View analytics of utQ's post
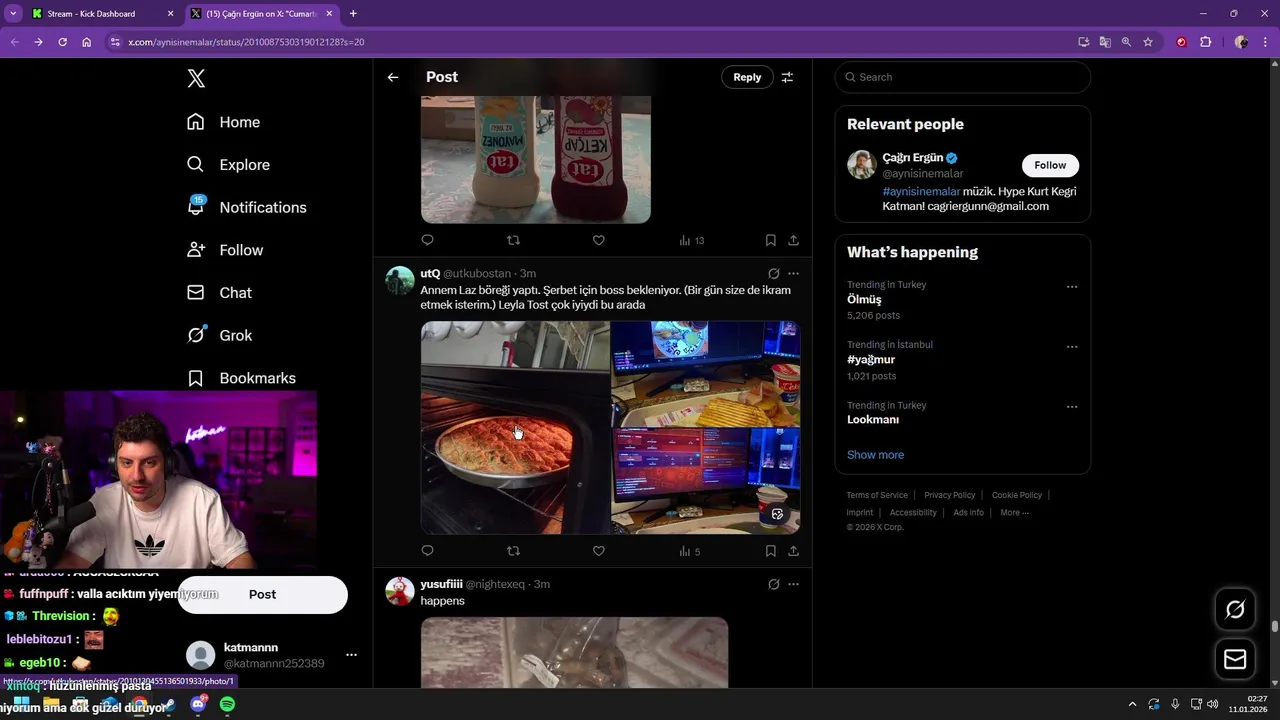The height and width of the screenshot is (720, 1280). point(690,551)
